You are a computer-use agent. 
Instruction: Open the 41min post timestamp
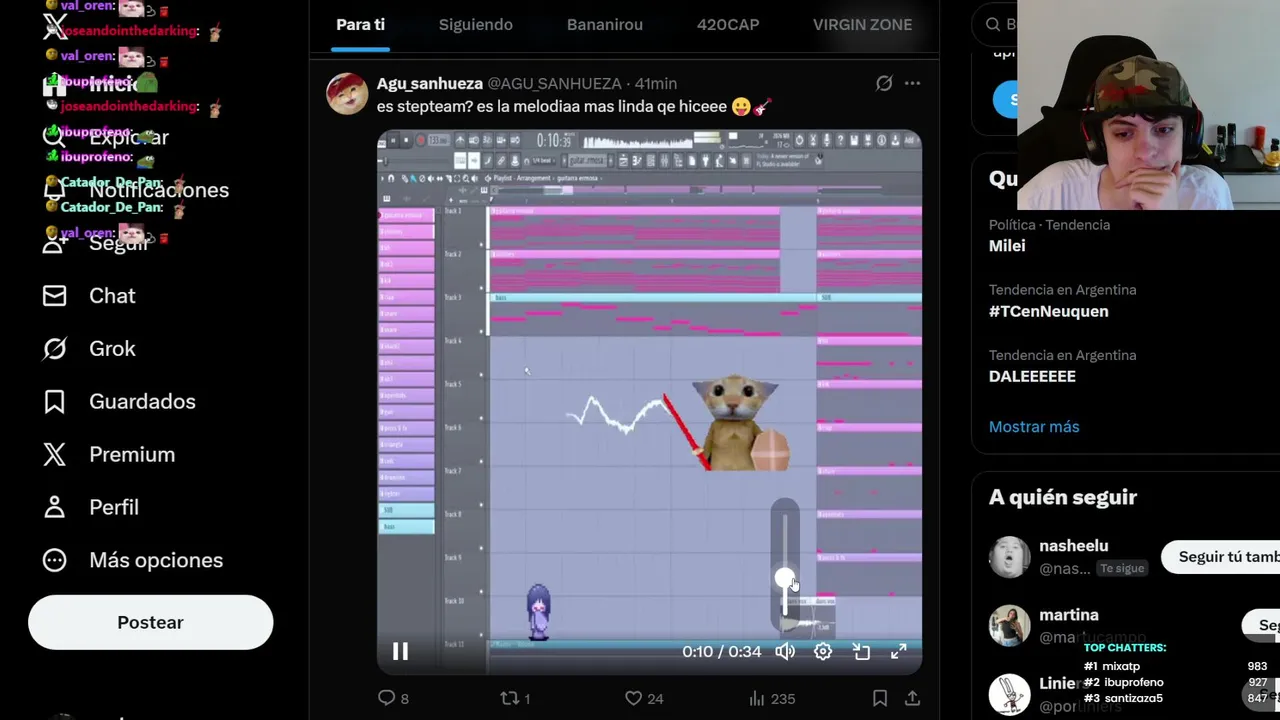pyautogui.click(x=656, y=84)
